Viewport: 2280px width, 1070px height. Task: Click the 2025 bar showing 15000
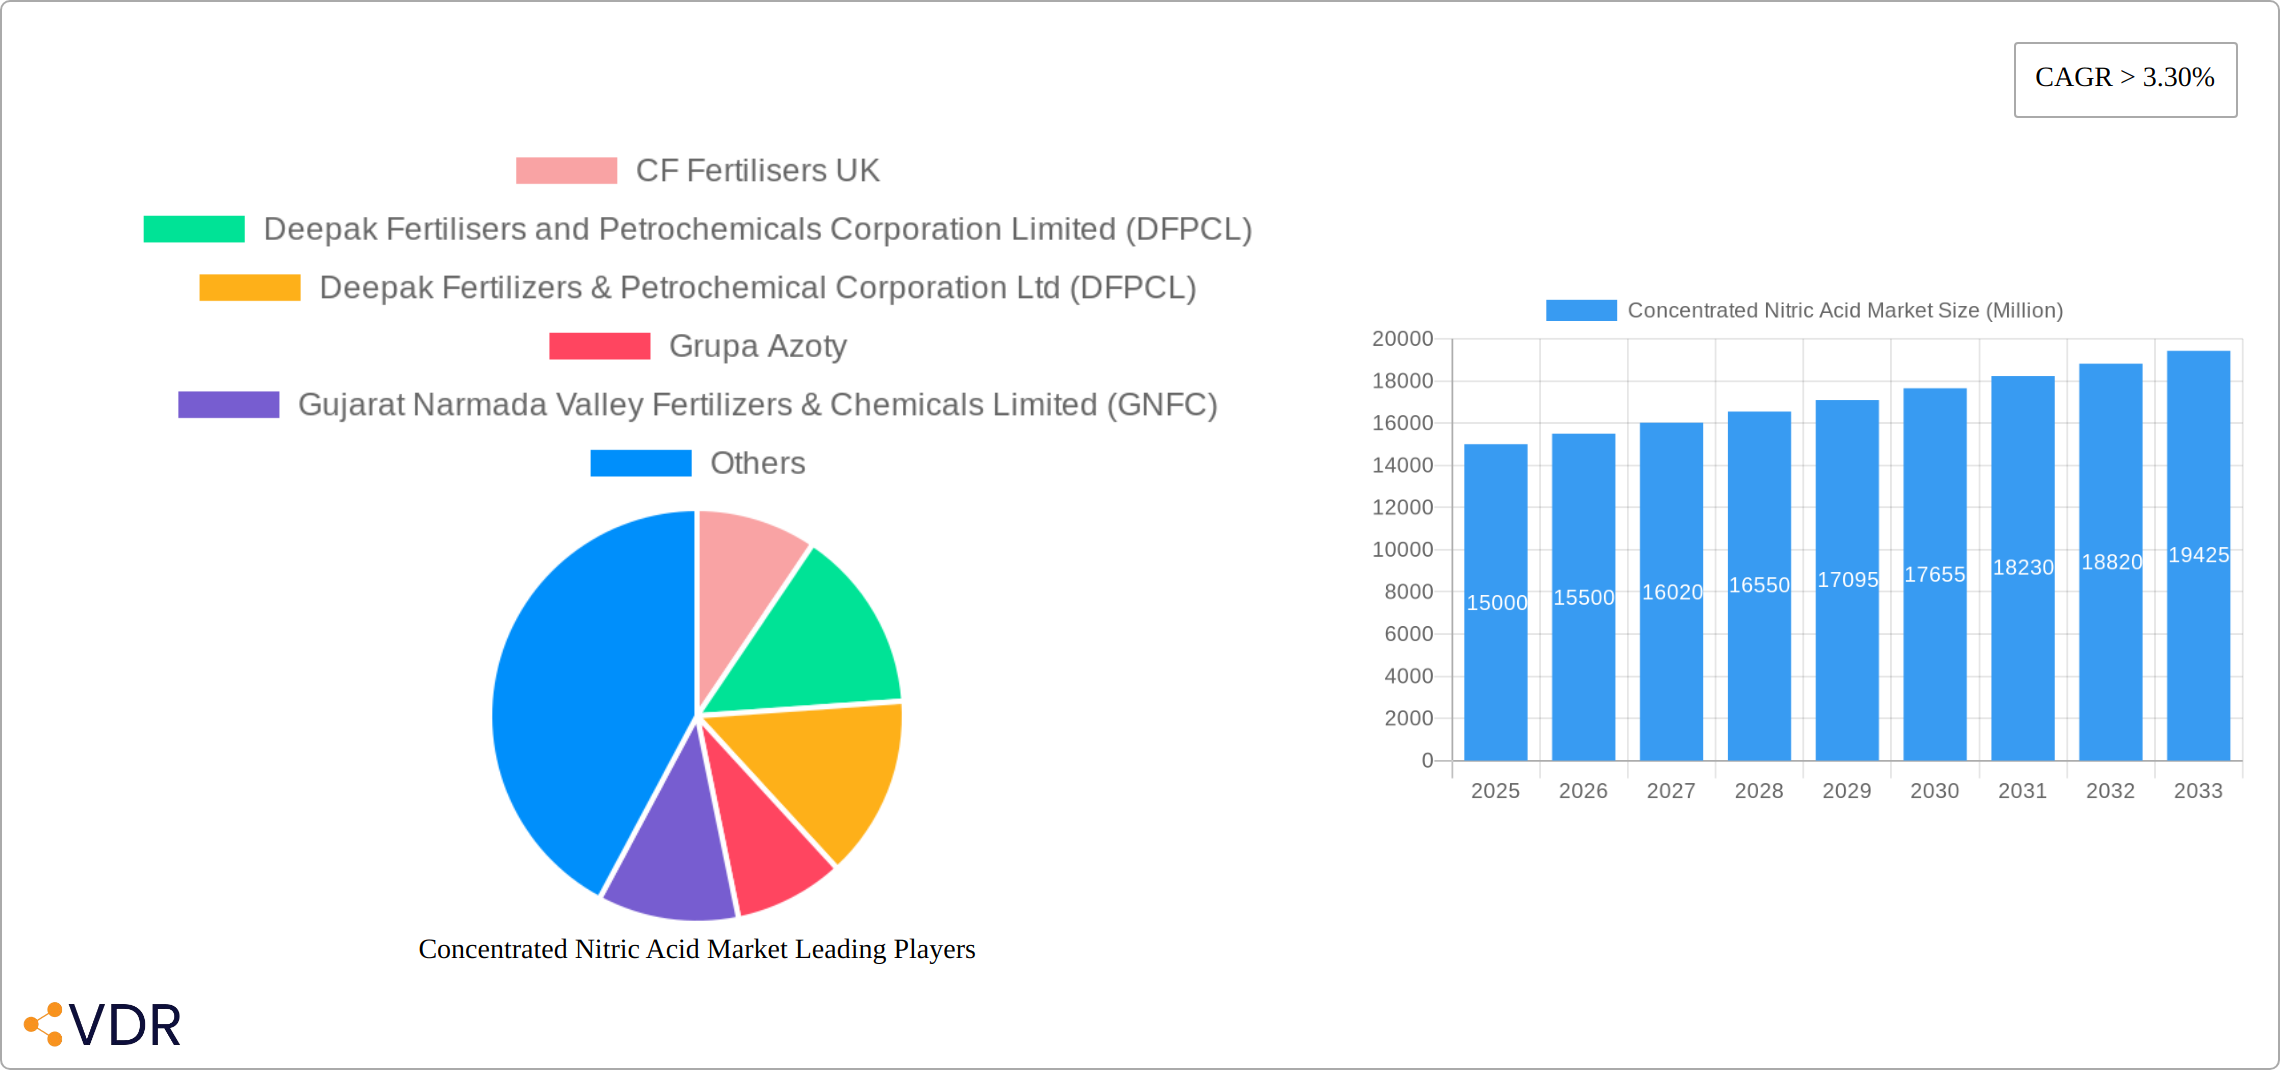point(1496,602)
